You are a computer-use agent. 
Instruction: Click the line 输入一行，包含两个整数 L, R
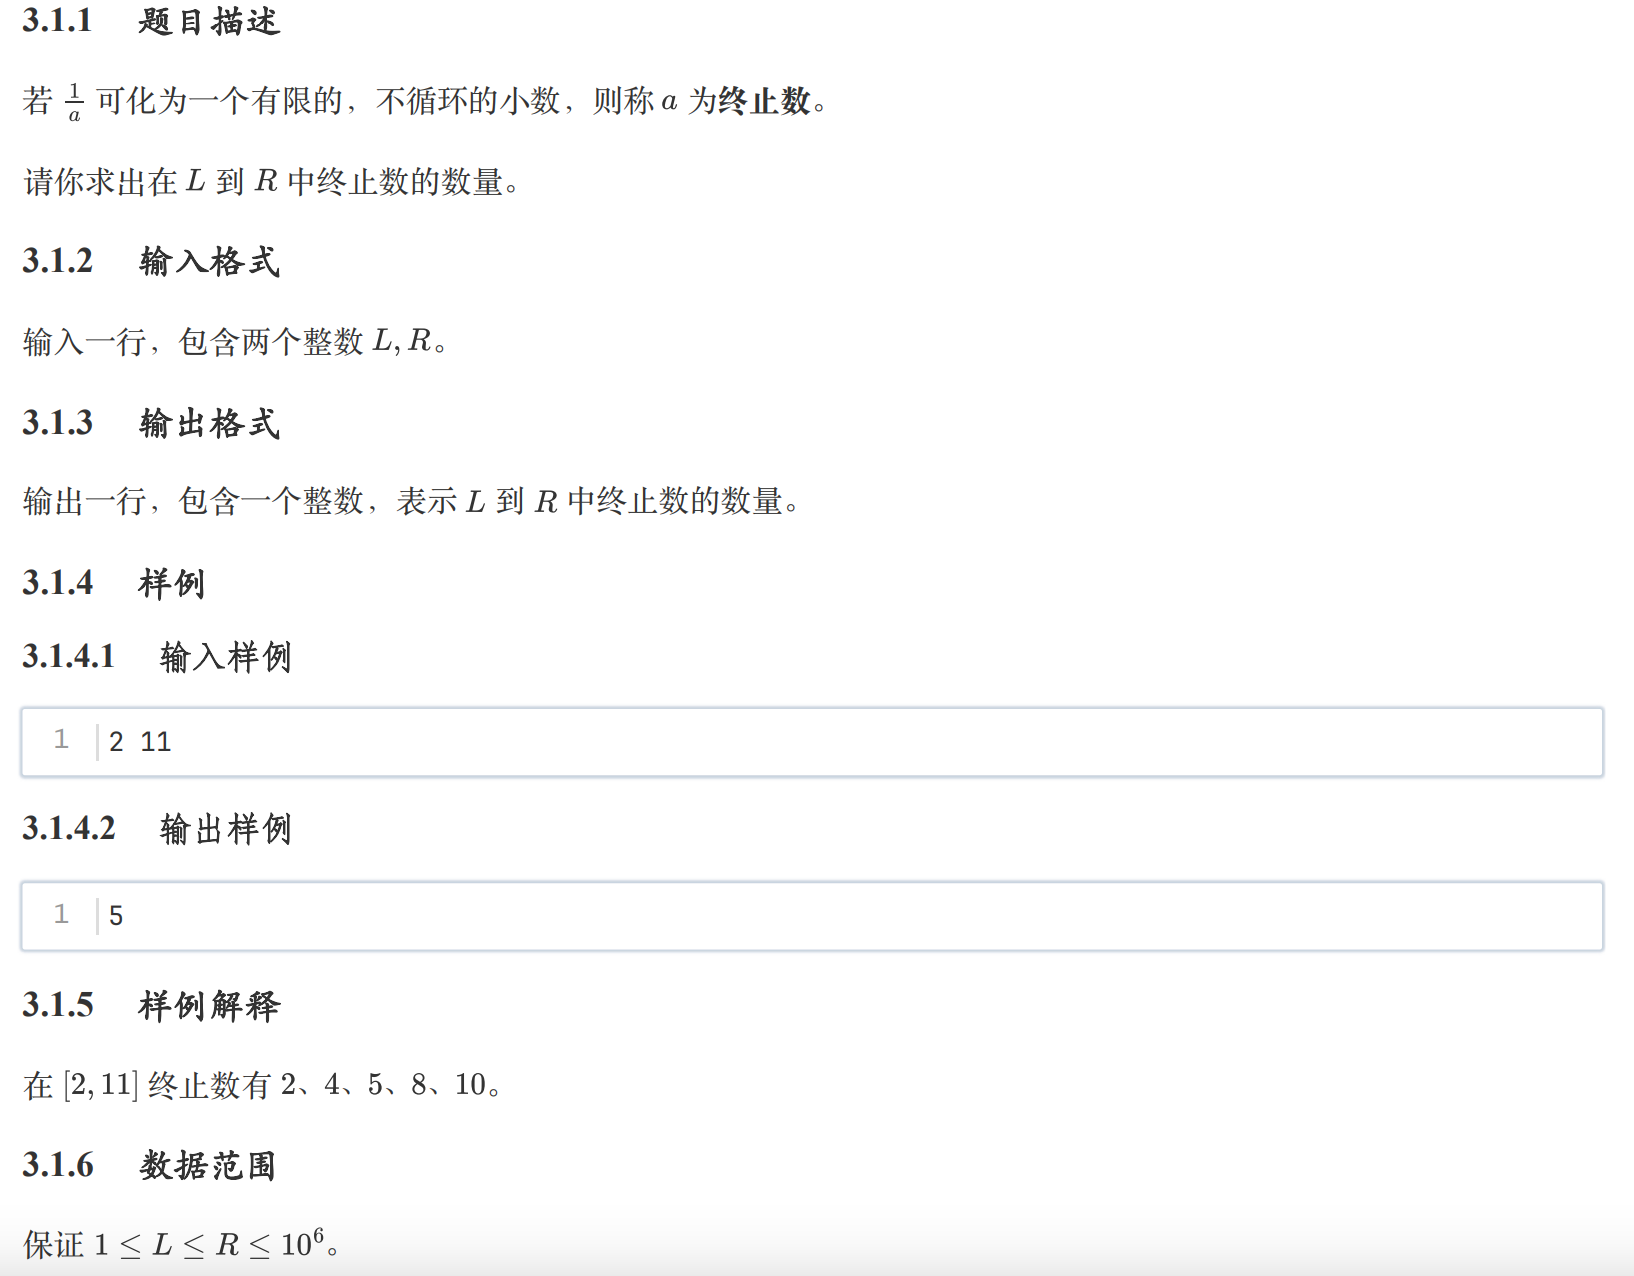[234, 342]
